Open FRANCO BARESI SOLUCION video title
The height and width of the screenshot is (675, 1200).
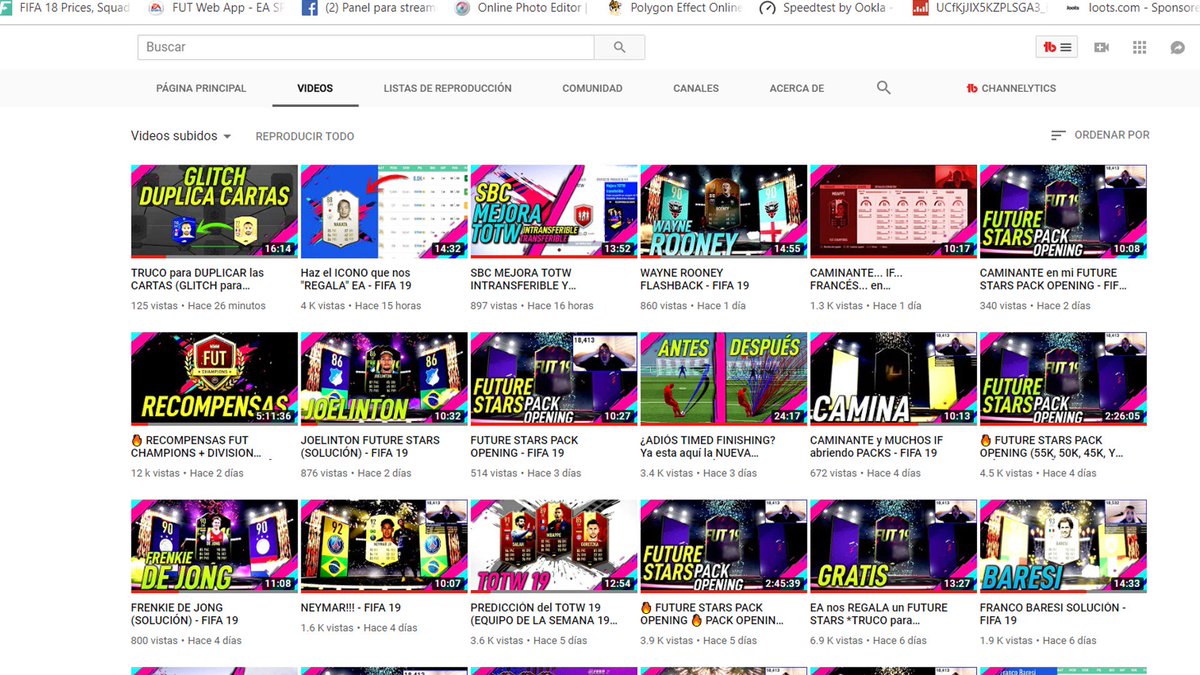point(1052,614)
